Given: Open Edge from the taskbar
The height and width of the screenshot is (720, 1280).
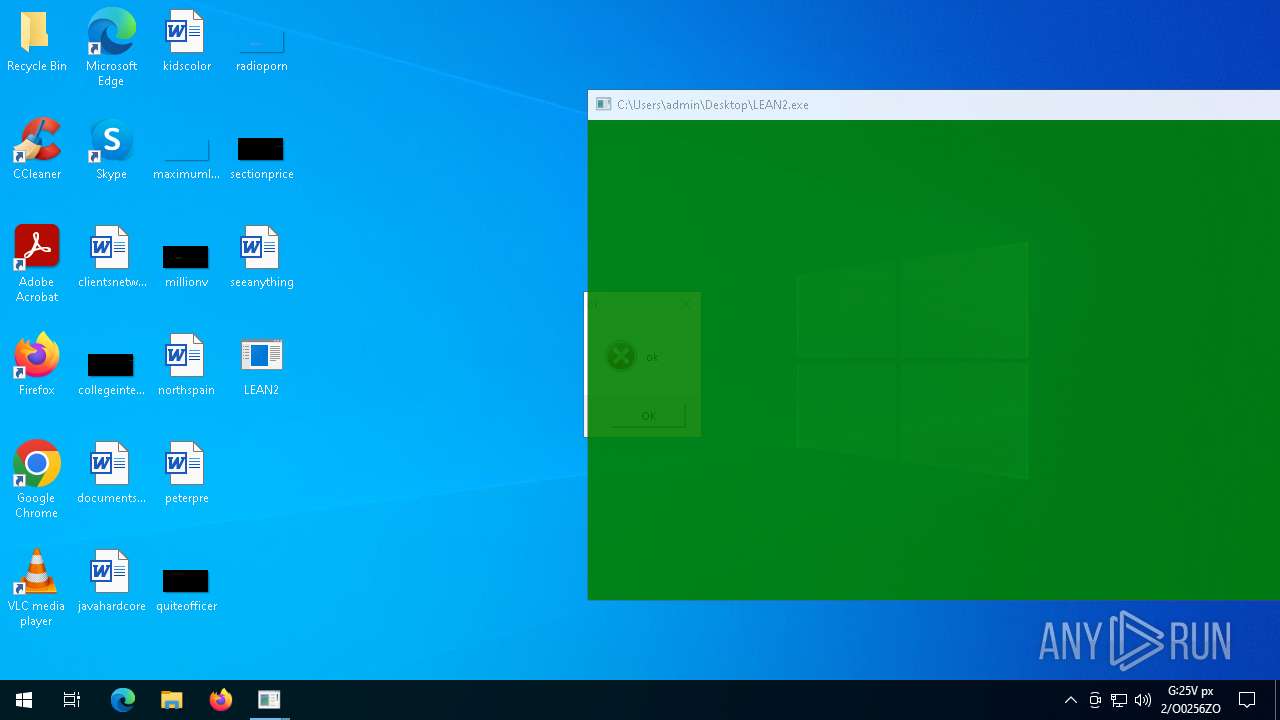Looking at the screenshot, I should (122, 700).
